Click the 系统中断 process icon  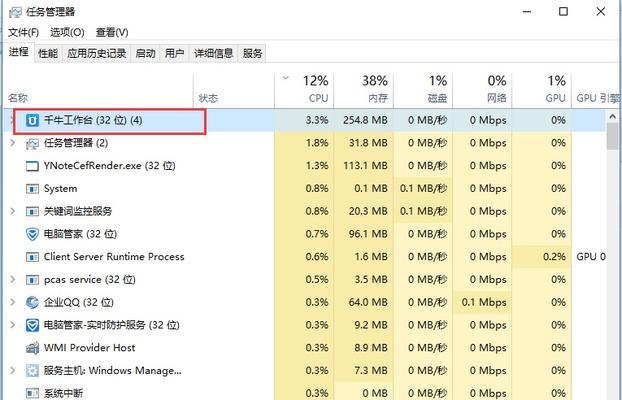[32, 393]
